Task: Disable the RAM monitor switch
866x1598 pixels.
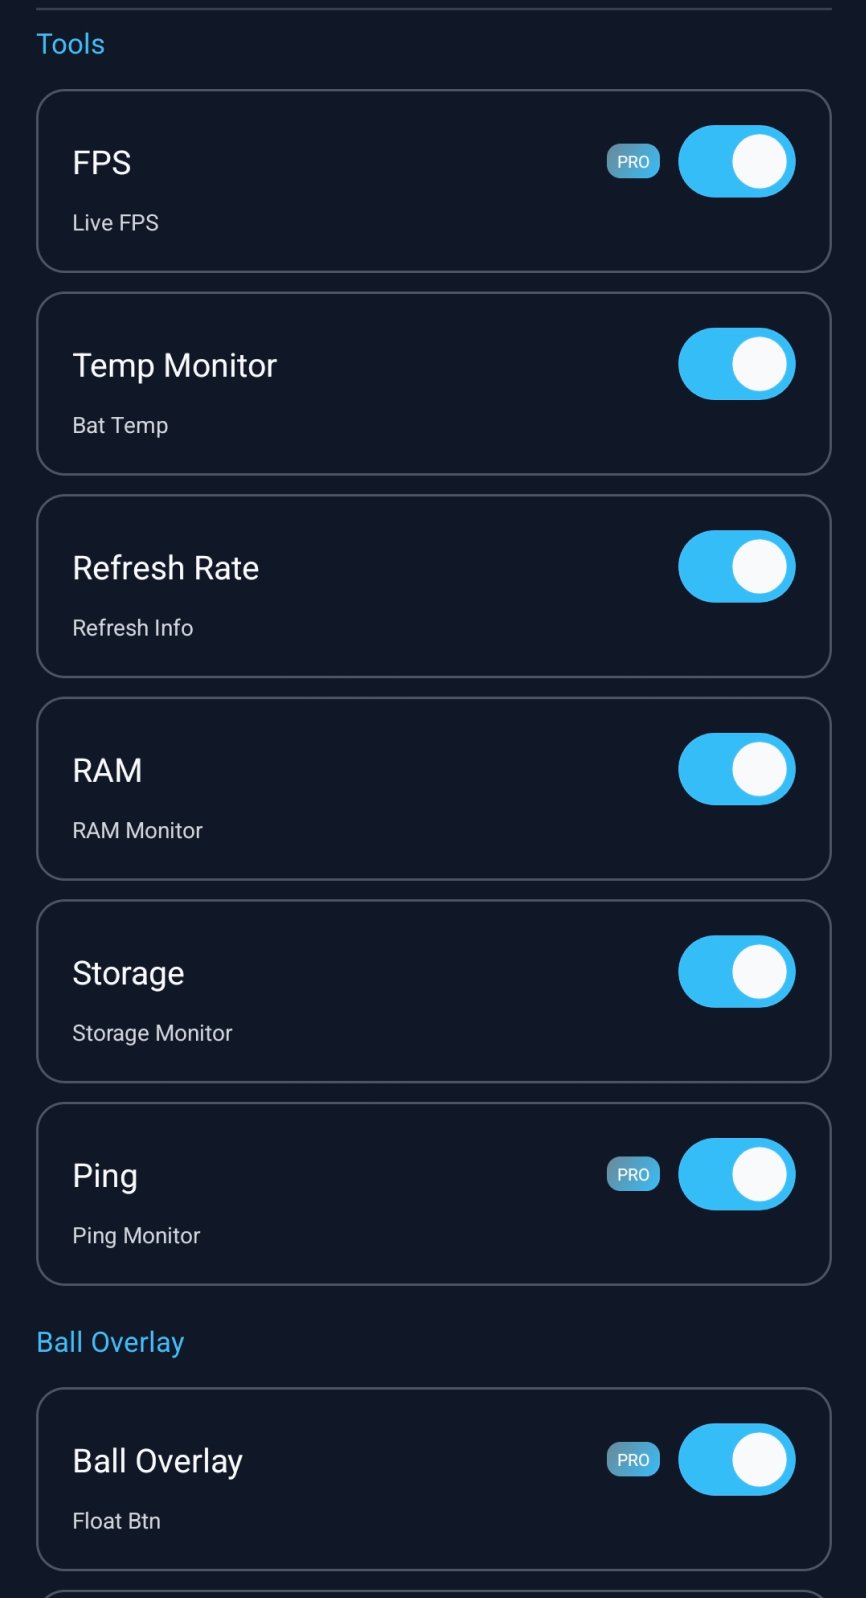Action: click(737, 768)
